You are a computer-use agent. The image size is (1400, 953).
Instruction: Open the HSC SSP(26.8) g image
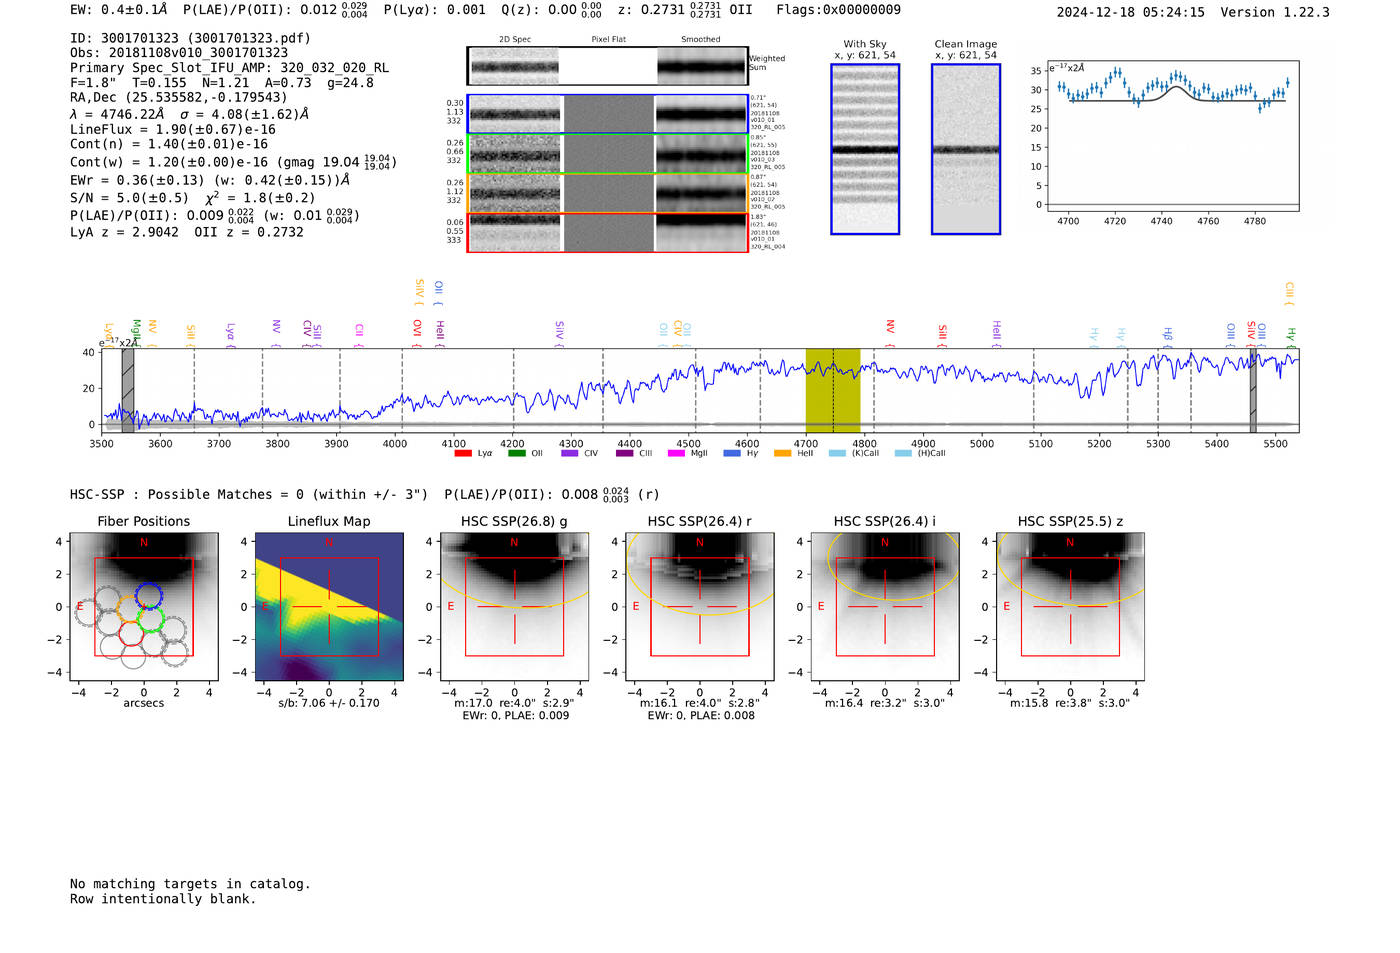(x=514, y=607)
